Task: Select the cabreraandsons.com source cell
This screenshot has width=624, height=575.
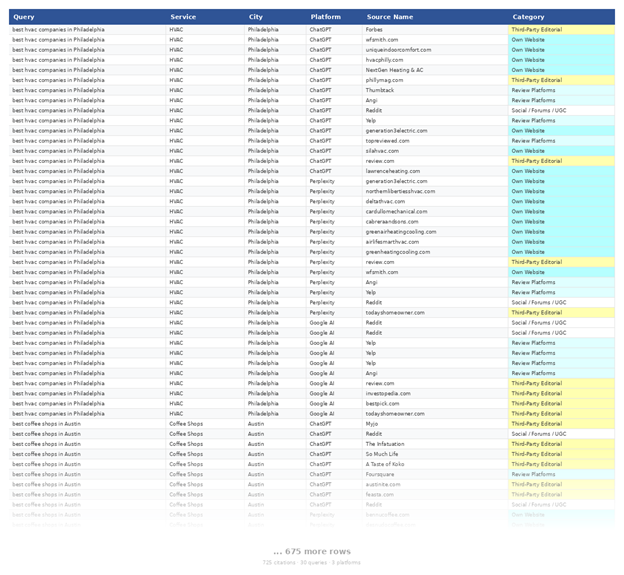Action: click(x=435, y=222)
